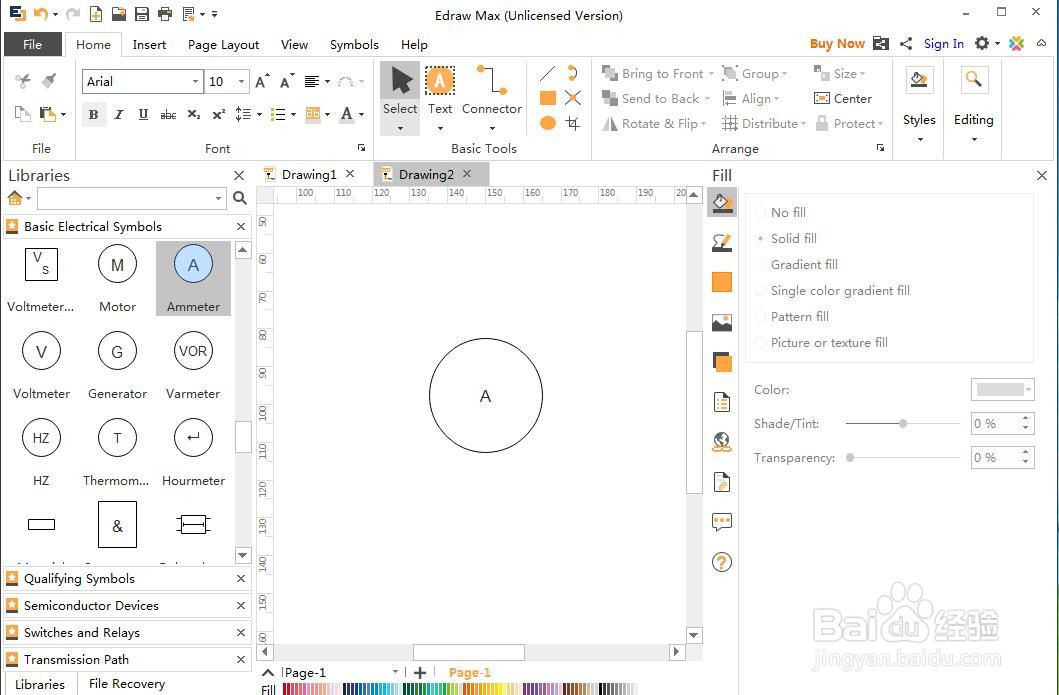Open the Symbols ribbon tab
The width and height of the screenshot is (1059, 695).
click(x=354, y=45)
